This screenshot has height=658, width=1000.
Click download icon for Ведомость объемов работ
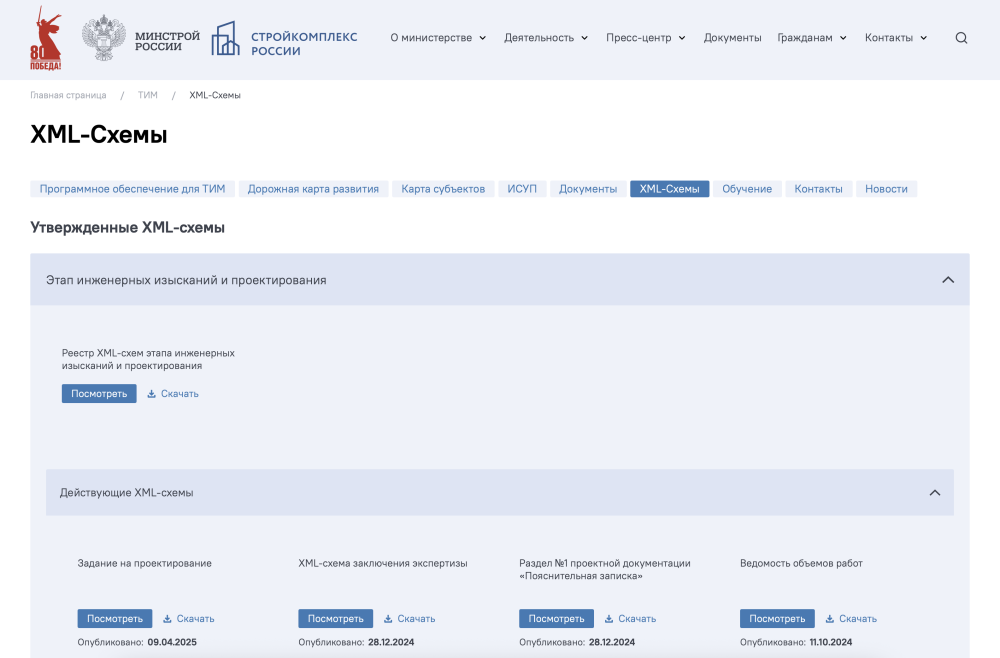(828, 618)
